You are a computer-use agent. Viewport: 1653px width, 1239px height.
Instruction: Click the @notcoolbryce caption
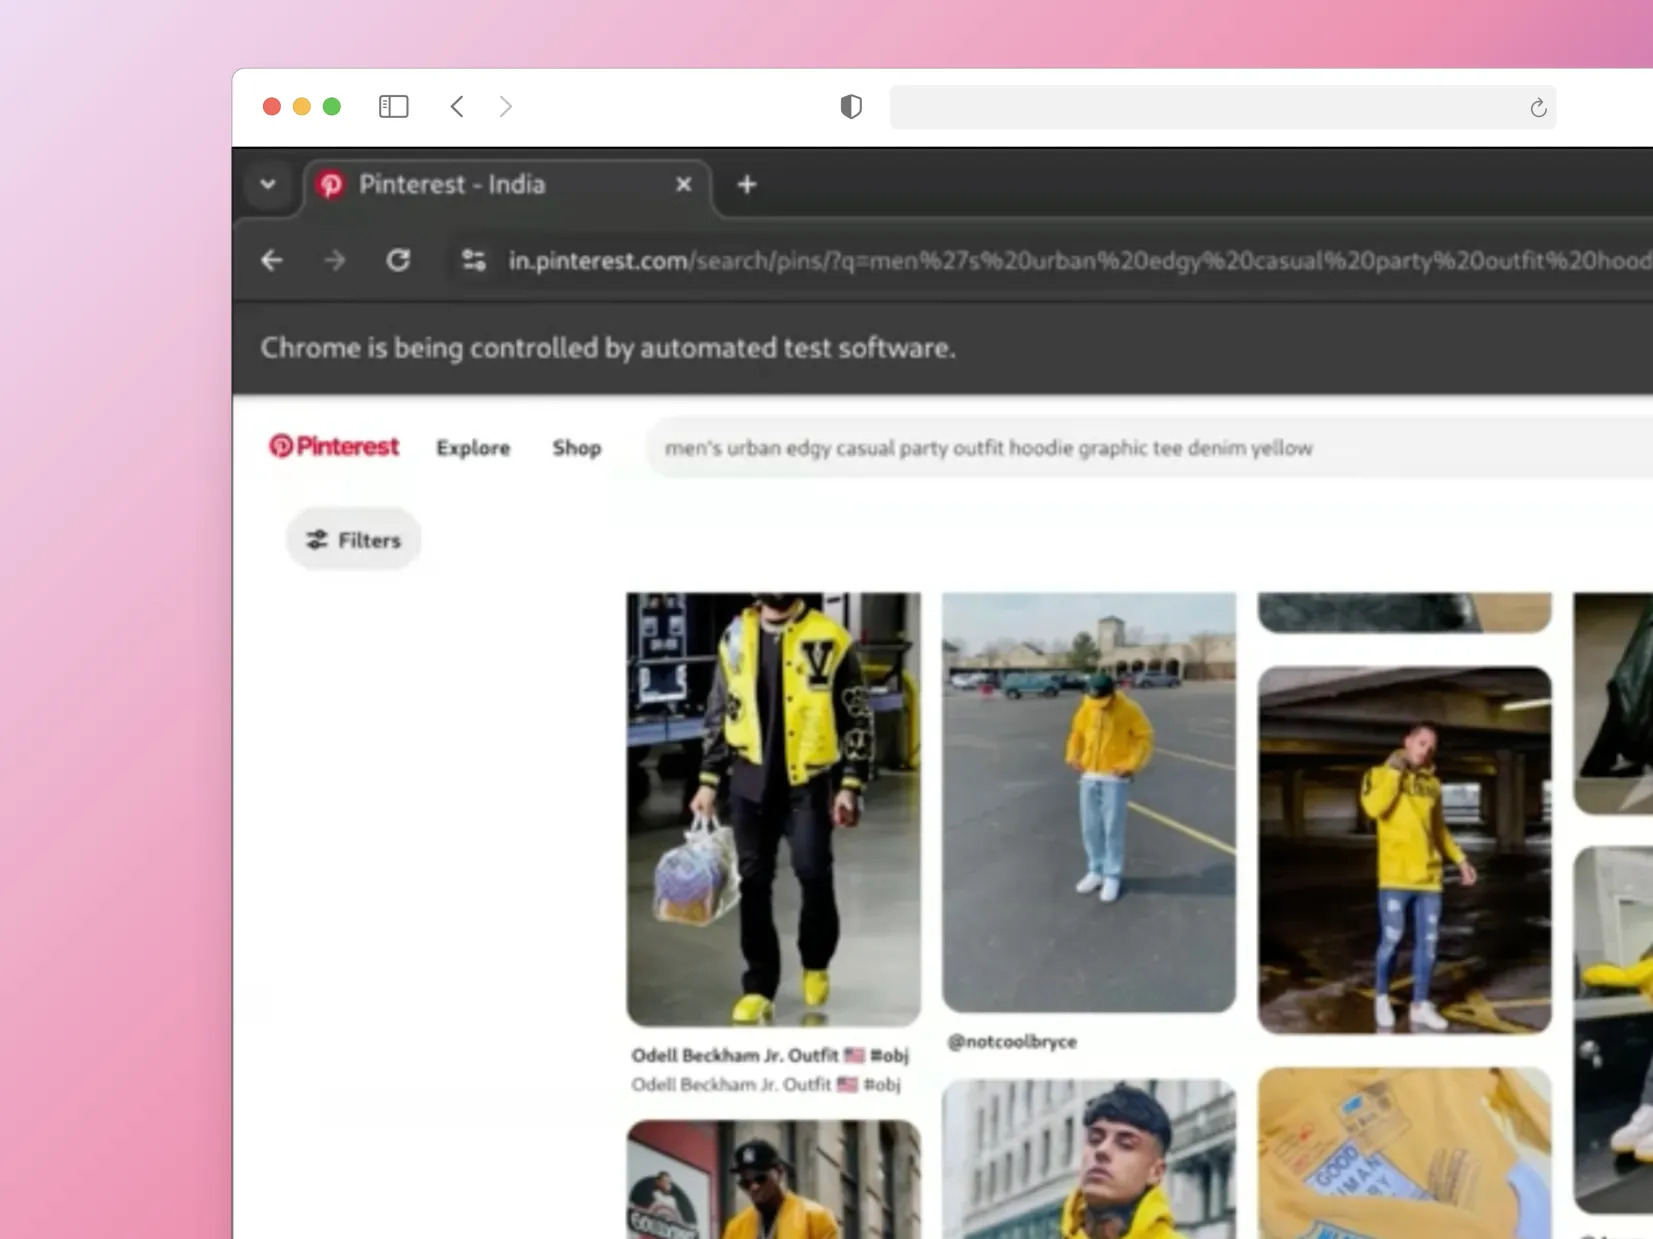(1012, 1041)
